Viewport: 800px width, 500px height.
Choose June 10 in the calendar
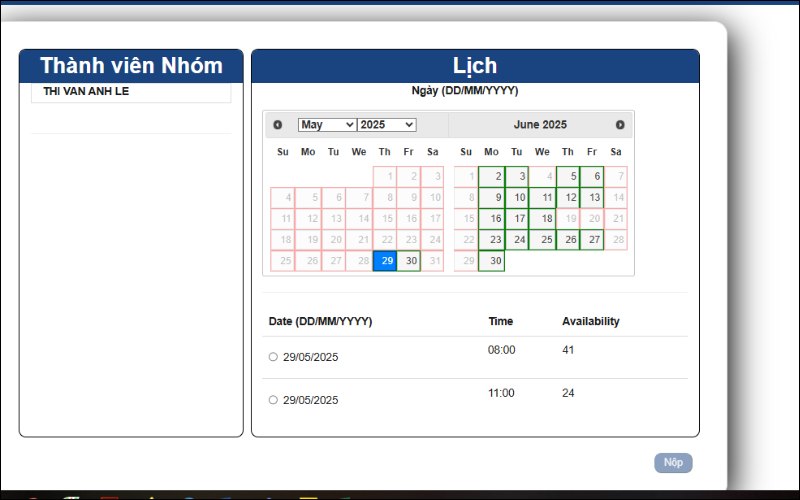click(517, 198)
